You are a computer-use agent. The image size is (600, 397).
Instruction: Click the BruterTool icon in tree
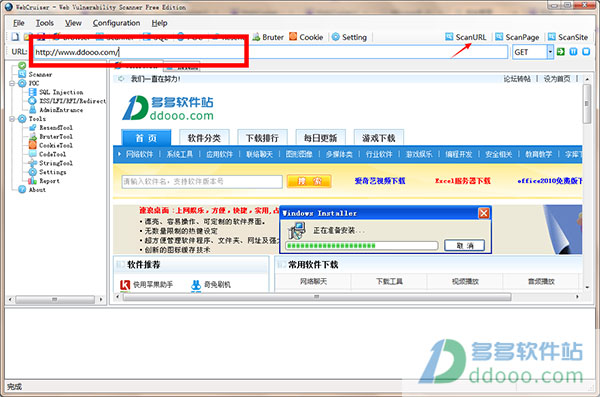[33, 136]
